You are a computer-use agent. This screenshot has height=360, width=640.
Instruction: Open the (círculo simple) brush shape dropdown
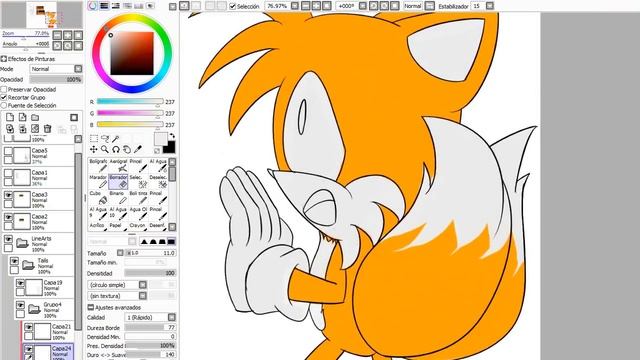point(142,285)
